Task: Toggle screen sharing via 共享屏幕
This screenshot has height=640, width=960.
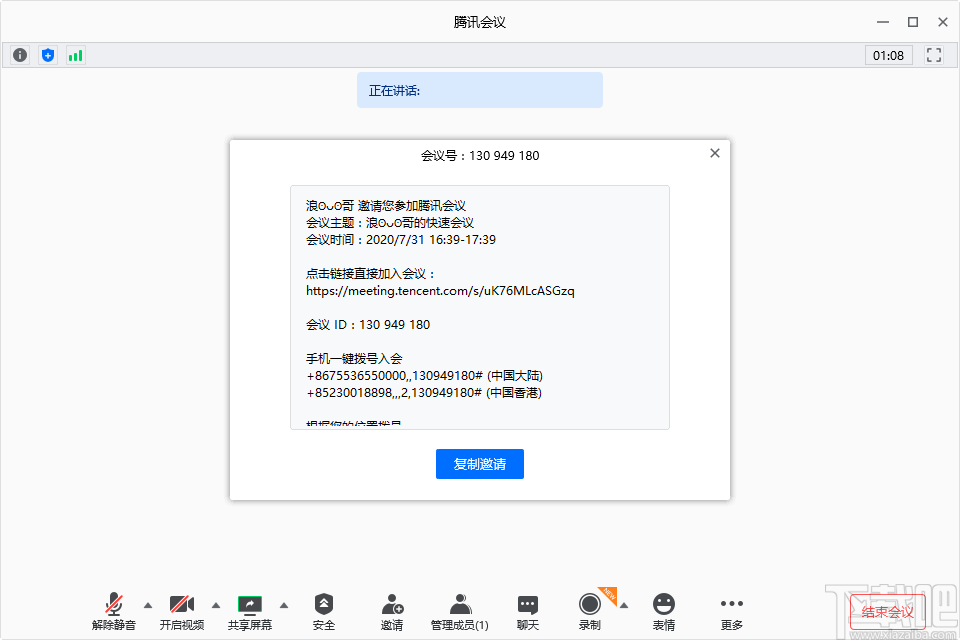Action: tap(249, 608)
